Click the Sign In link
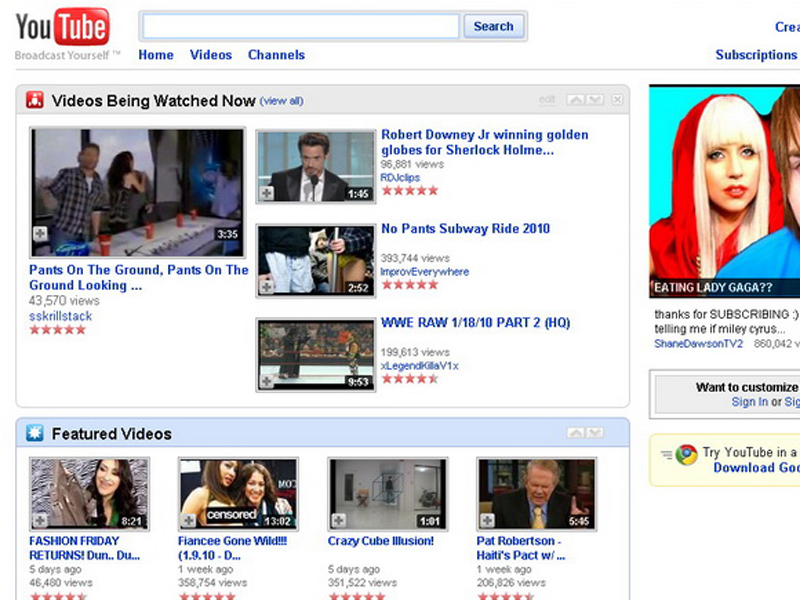Screen dimensions: 800x600 point(749,402)
